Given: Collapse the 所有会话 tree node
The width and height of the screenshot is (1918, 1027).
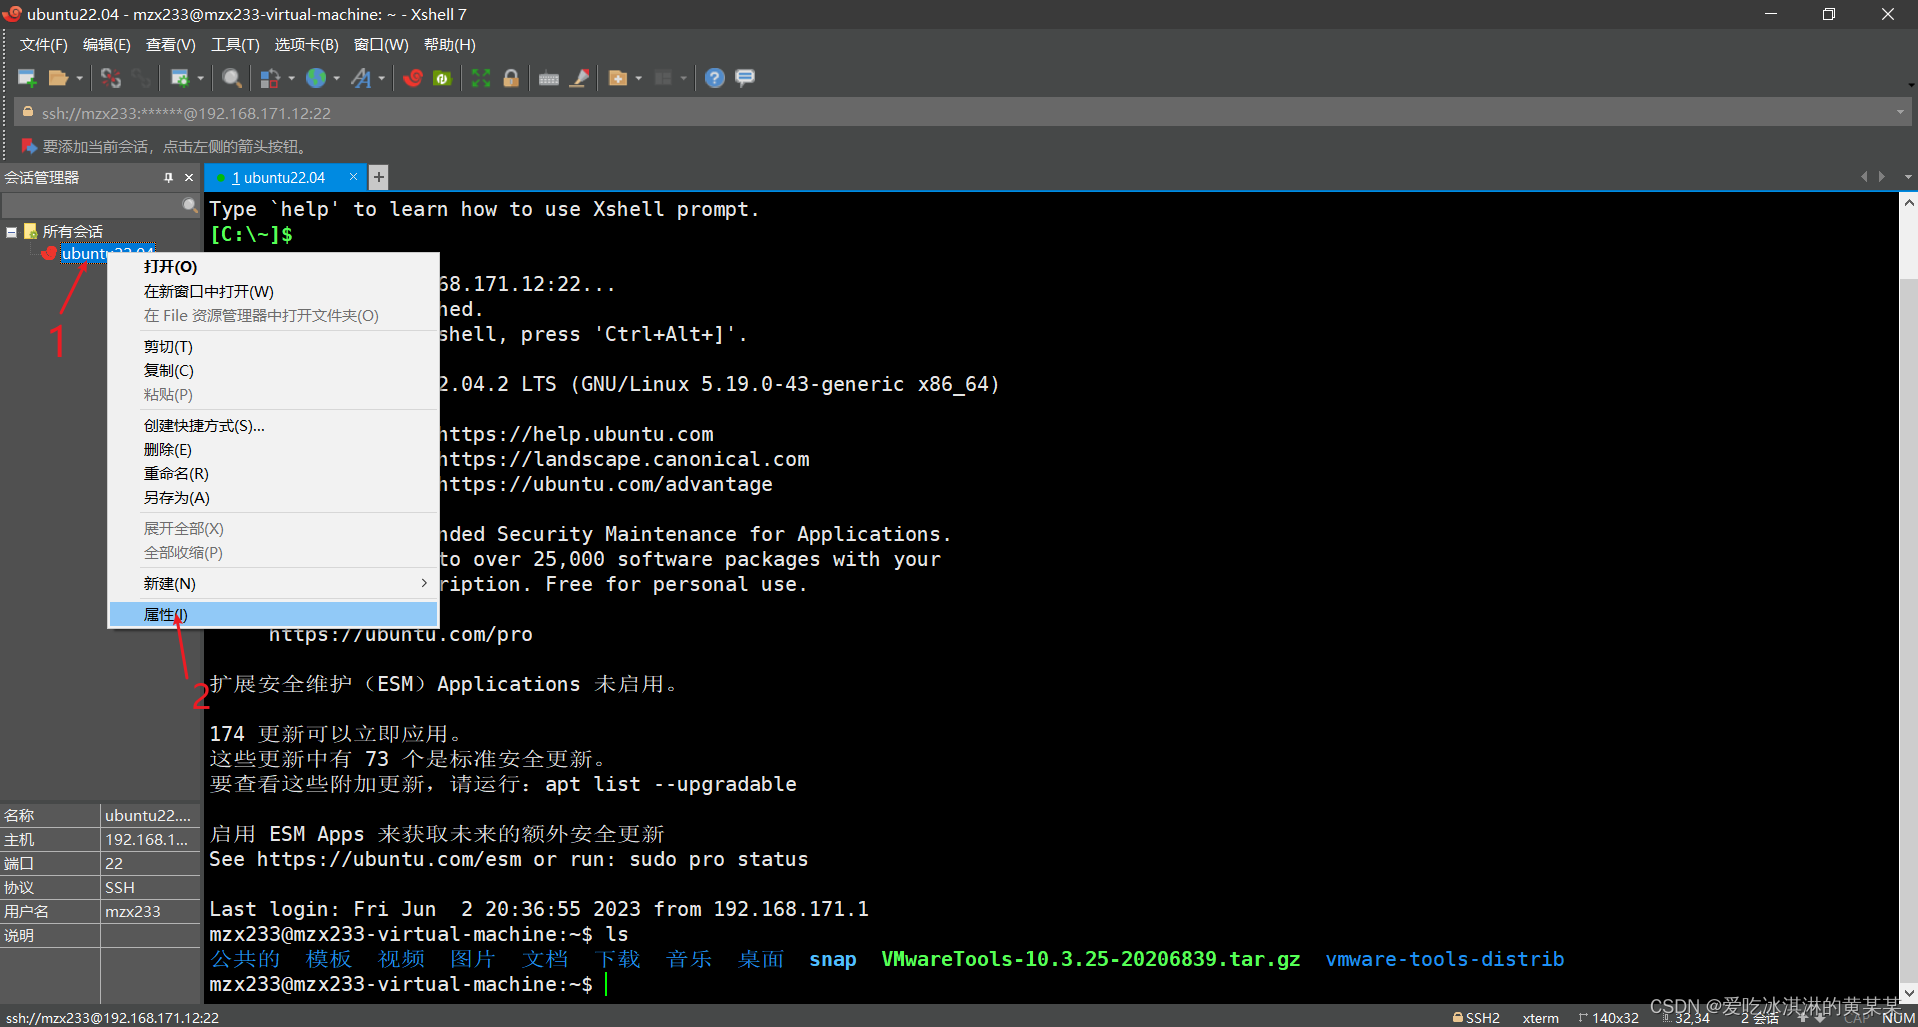Looking at the screenshot, I should click(x=11, y=231).
